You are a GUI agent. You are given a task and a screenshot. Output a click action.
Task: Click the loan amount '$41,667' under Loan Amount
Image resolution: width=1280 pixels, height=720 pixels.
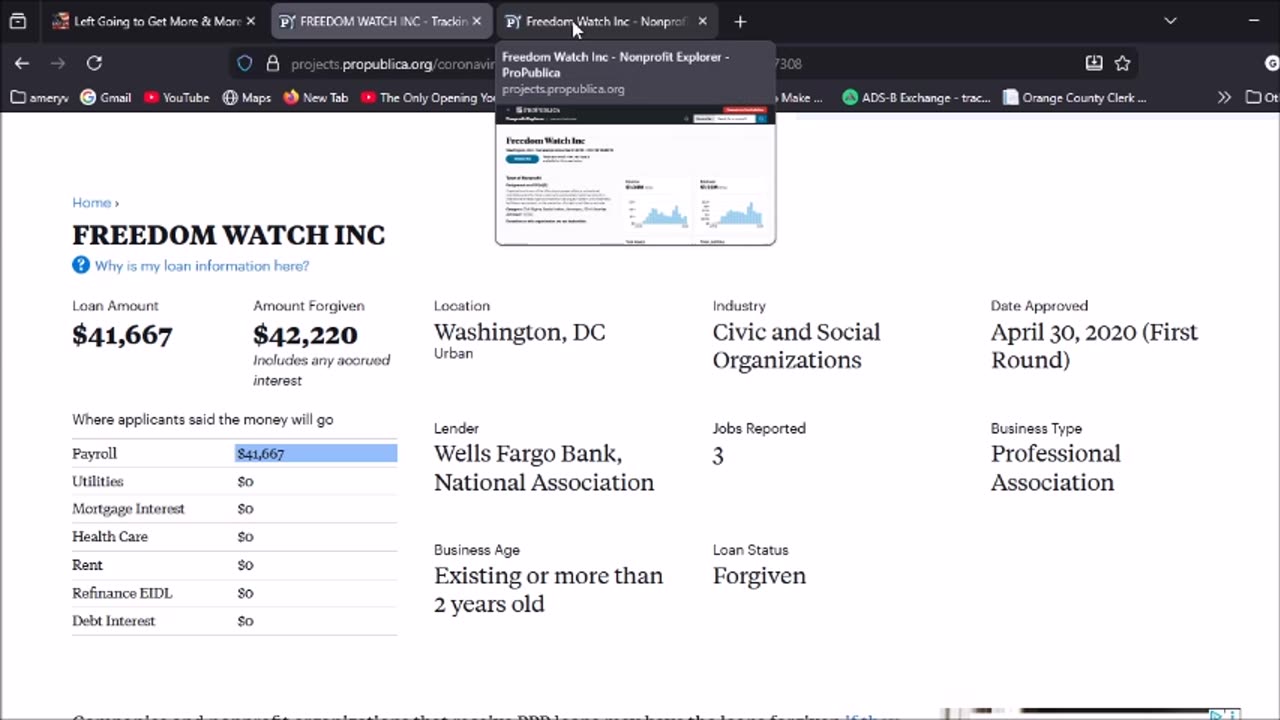point(122,335)
